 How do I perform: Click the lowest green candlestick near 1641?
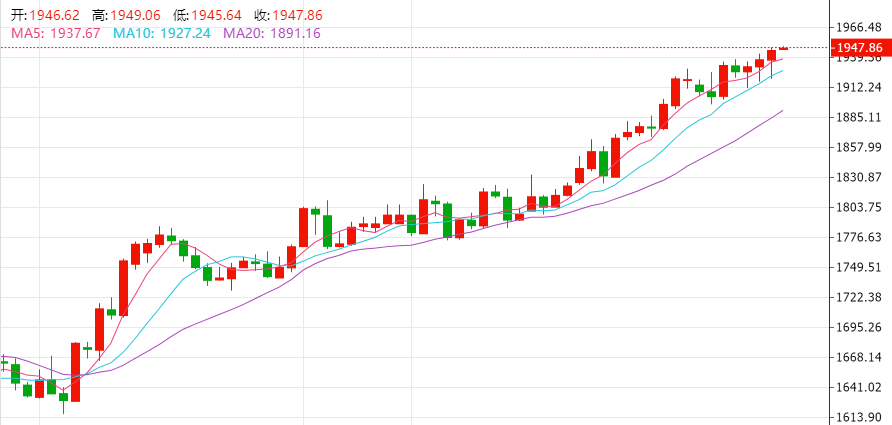[63, 397]
